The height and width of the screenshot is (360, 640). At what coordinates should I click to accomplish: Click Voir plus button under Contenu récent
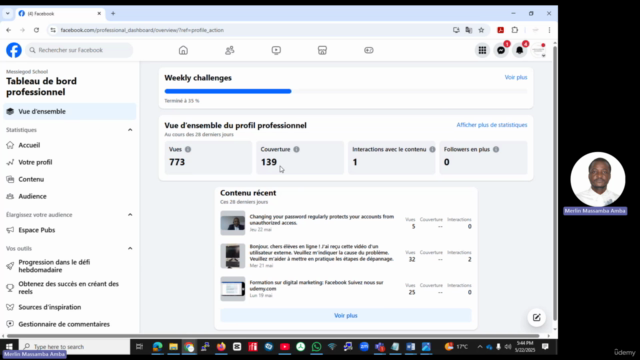click(x=346, y=316)
